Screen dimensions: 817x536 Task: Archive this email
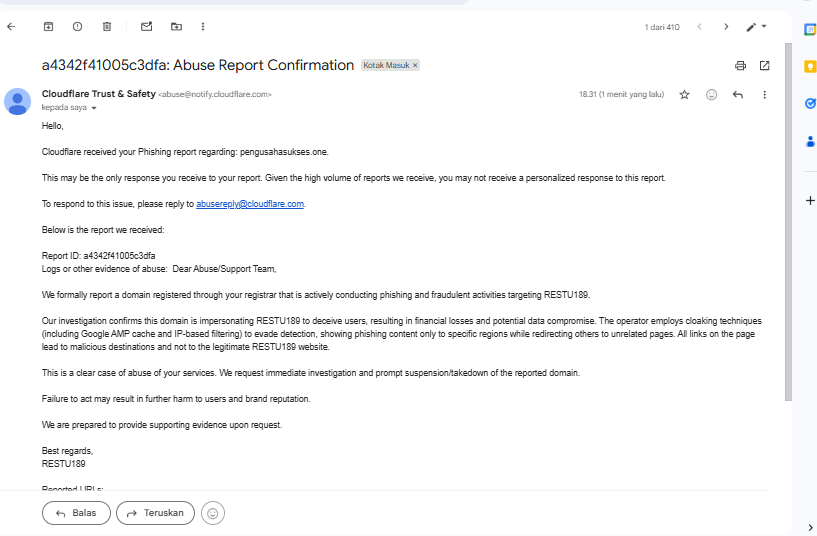(x=48, y=27)
